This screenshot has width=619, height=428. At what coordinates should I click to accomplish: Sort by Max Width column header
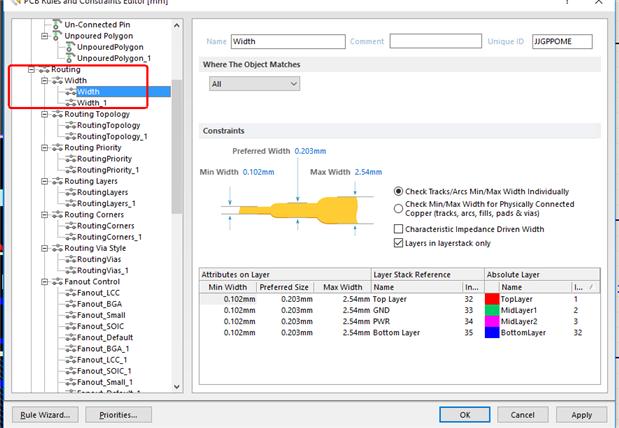click(x=342, y=287)
